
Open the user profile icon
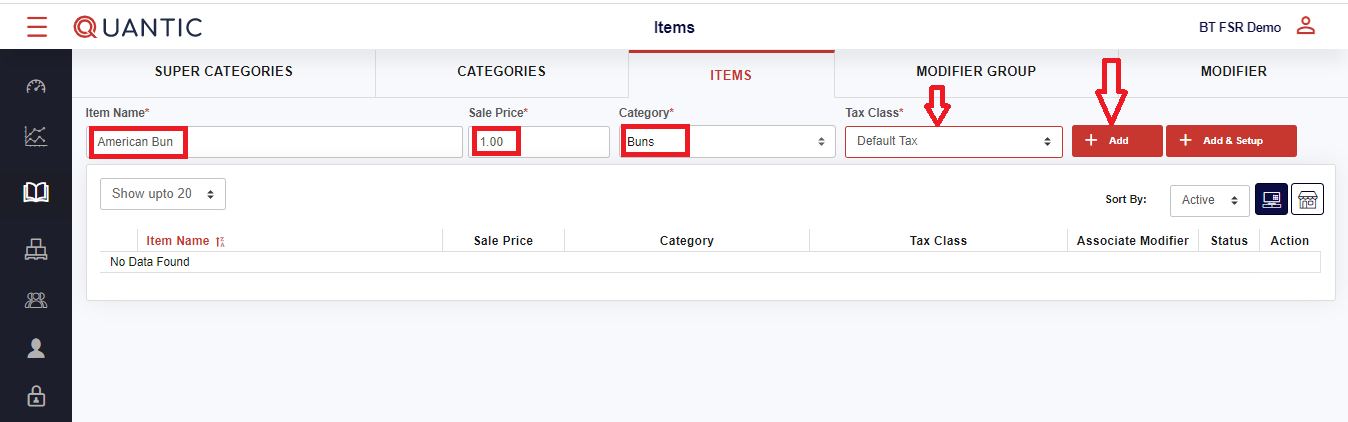pyautogui.click(x=1305, y=27)
